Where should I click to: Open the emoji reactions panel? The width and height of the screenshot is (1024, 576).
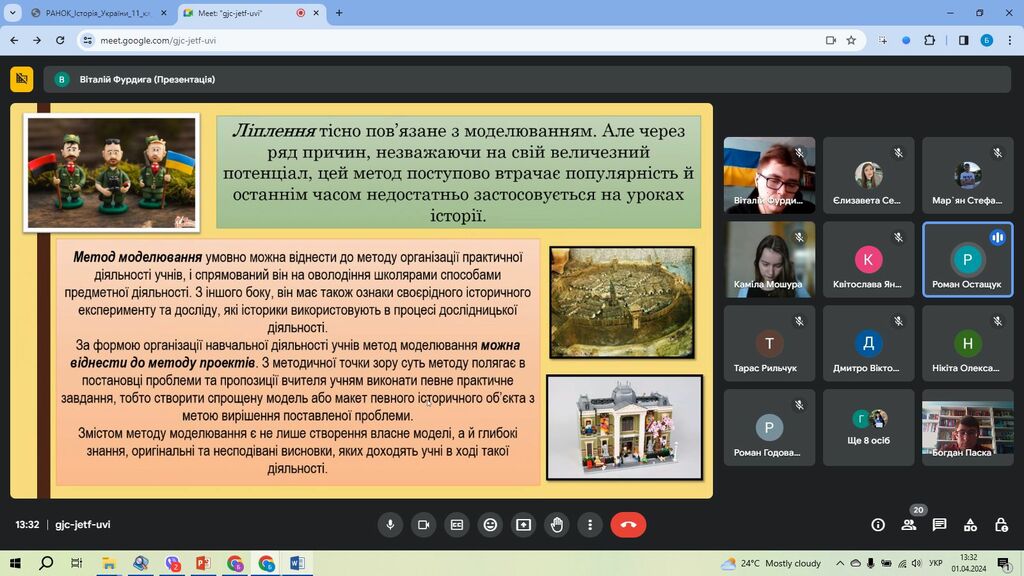(490, 524)
